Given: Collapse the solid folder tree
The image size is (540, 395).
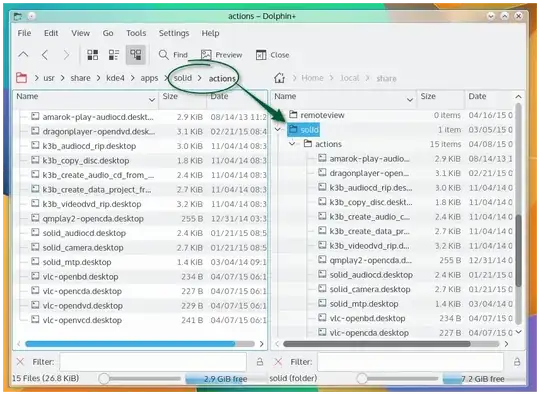Looking at the screenshot, I should [x=278, y=129].
